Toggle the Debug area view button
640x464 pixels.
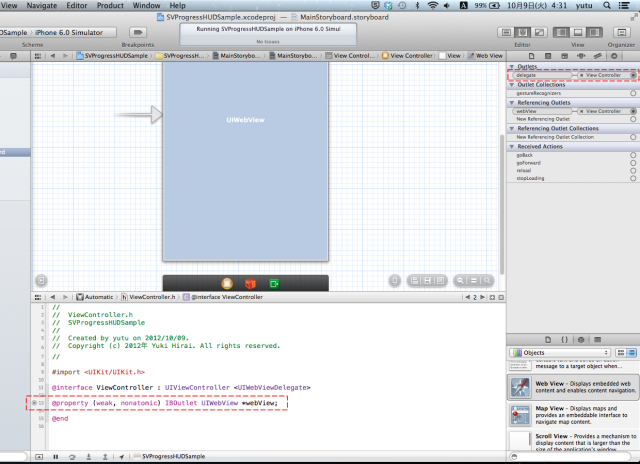click(x=578, y=32)
